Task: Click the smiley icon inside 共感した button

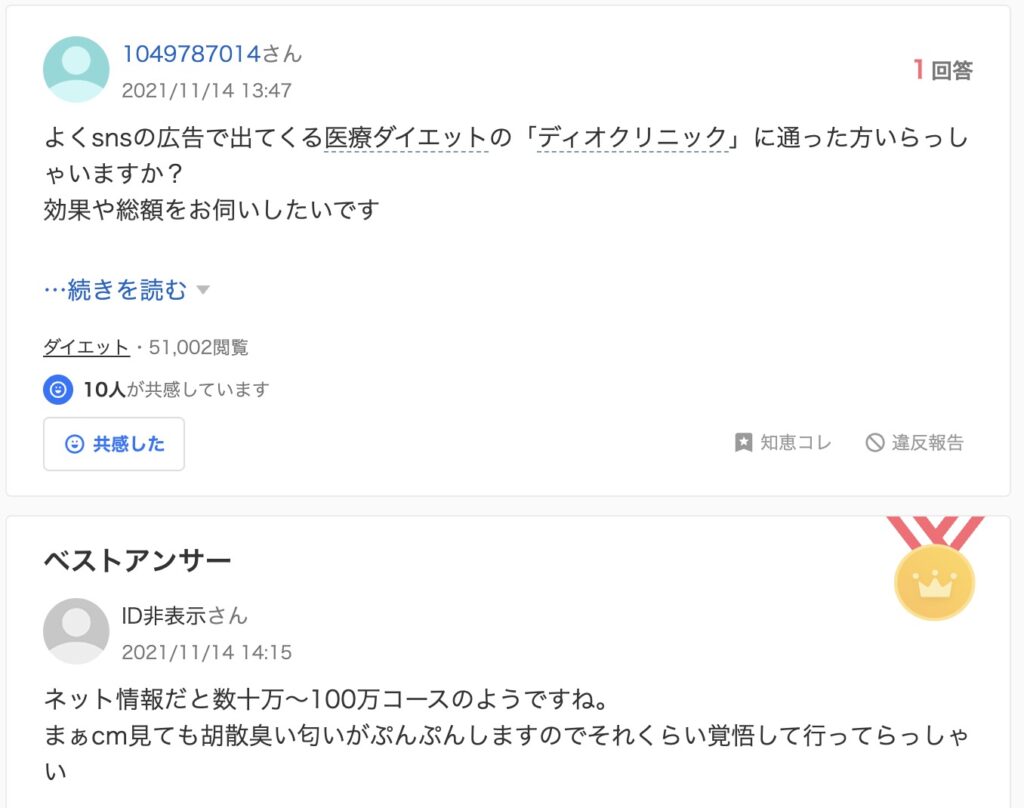Action: pyautogui.click(x=74, y=444)
